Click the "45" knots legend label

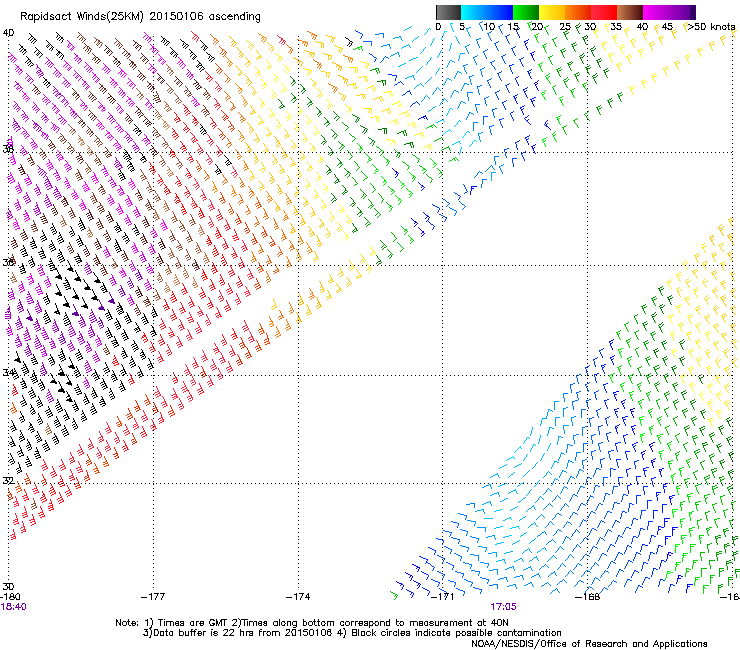coord(667,27)
